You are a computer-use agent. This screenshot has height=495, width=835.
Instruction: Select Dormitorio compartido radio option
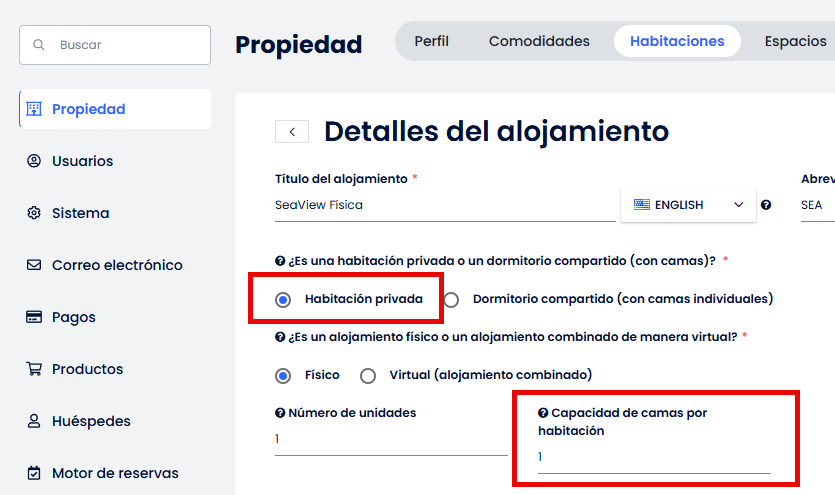452,299
